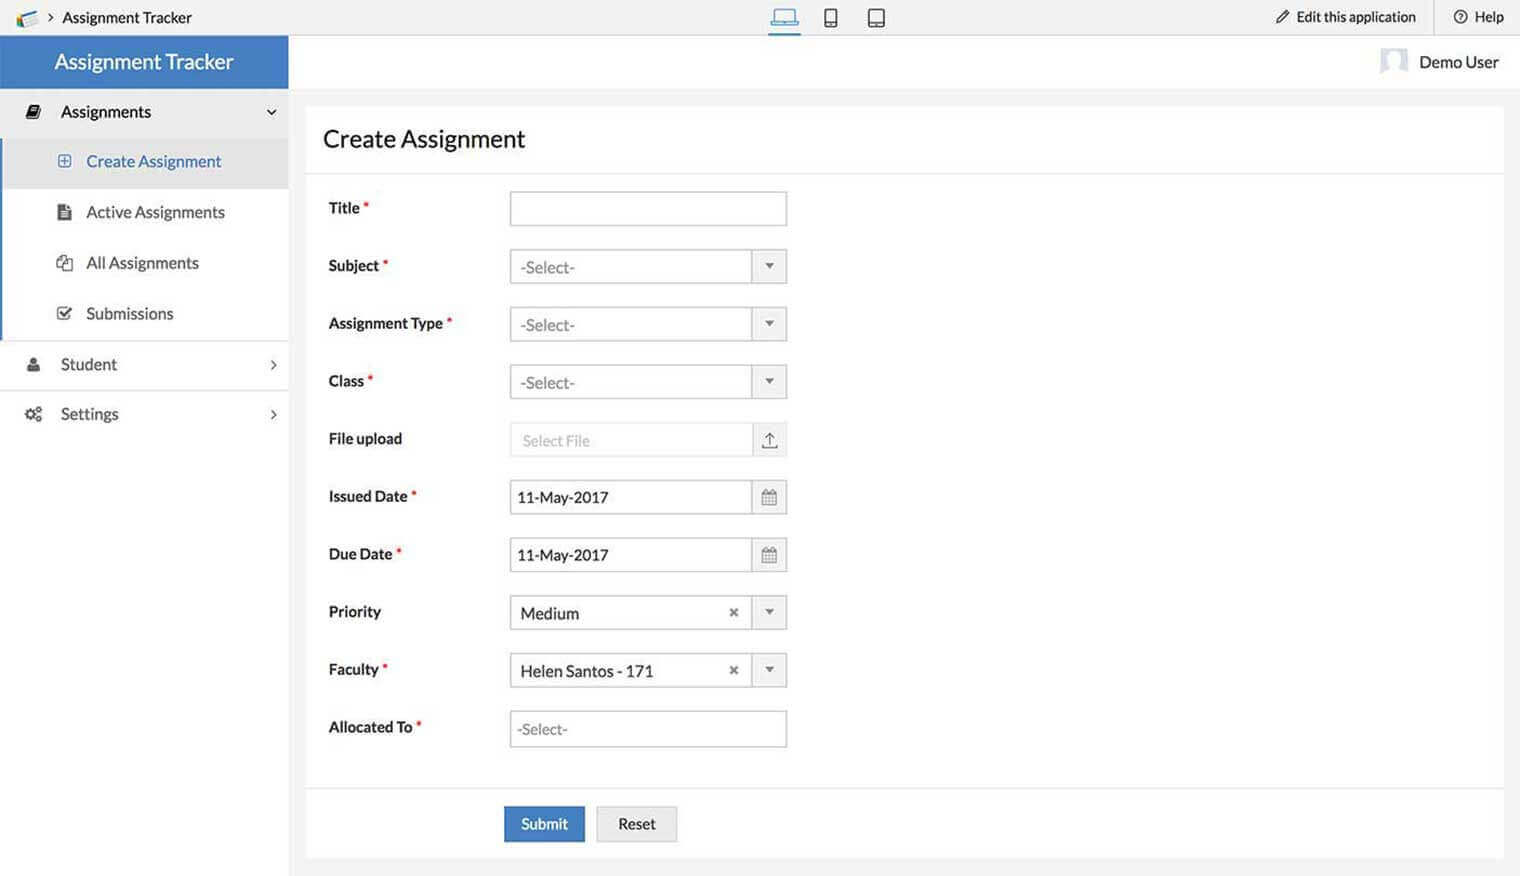Click the All Assignments icon
This screenshot has width=1520, height=876.
(x=64, y=263)
